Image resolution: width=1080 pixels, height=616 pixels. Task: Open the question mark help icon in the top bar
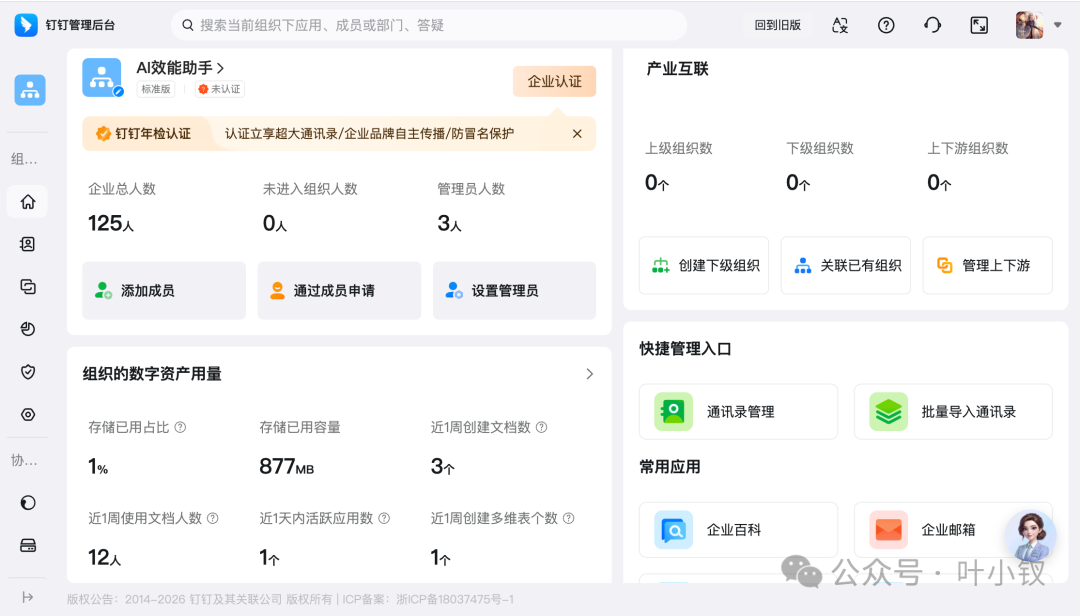click(886, 25)
